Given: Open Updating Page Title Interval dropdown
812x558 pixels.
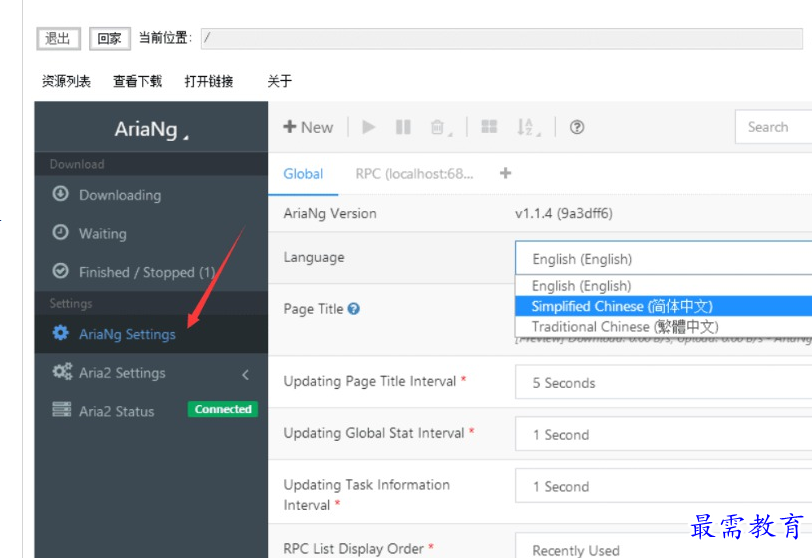Looking at the screenshot, I should (663, 383).
